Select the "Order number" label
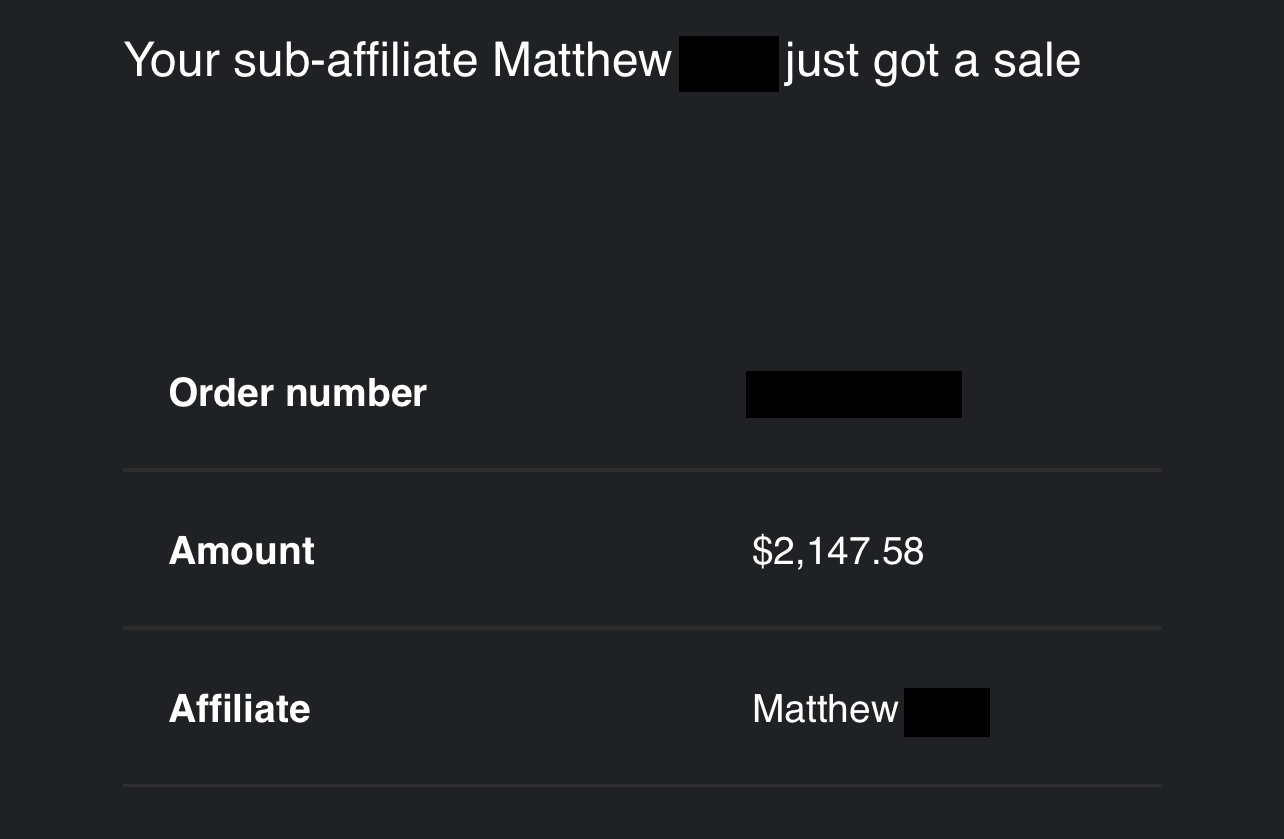Viewport: 1284px width, 839px height. click(x=298, y=393)
